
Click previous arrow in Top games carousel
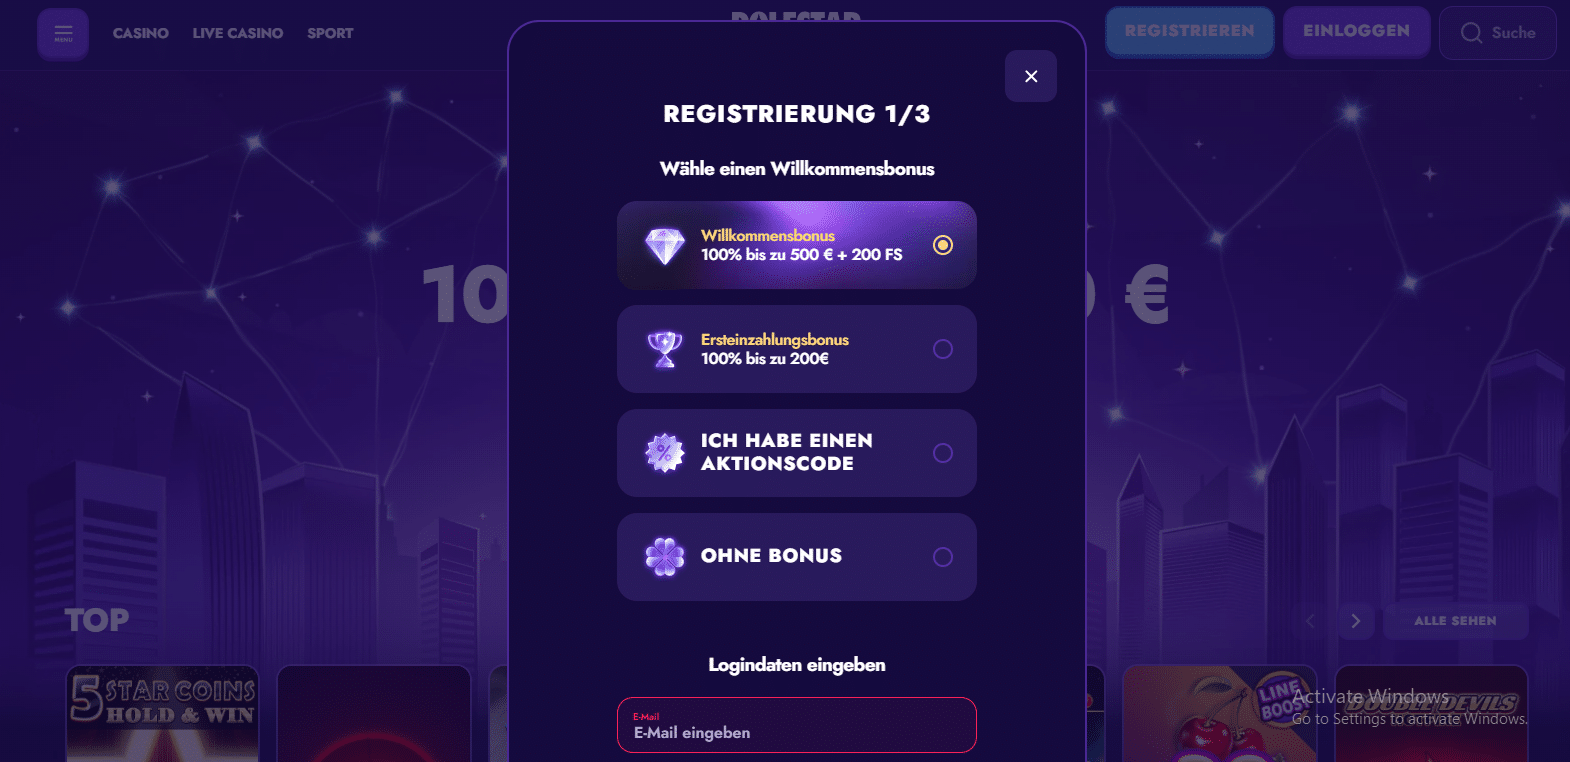(x=1311, y=621)
